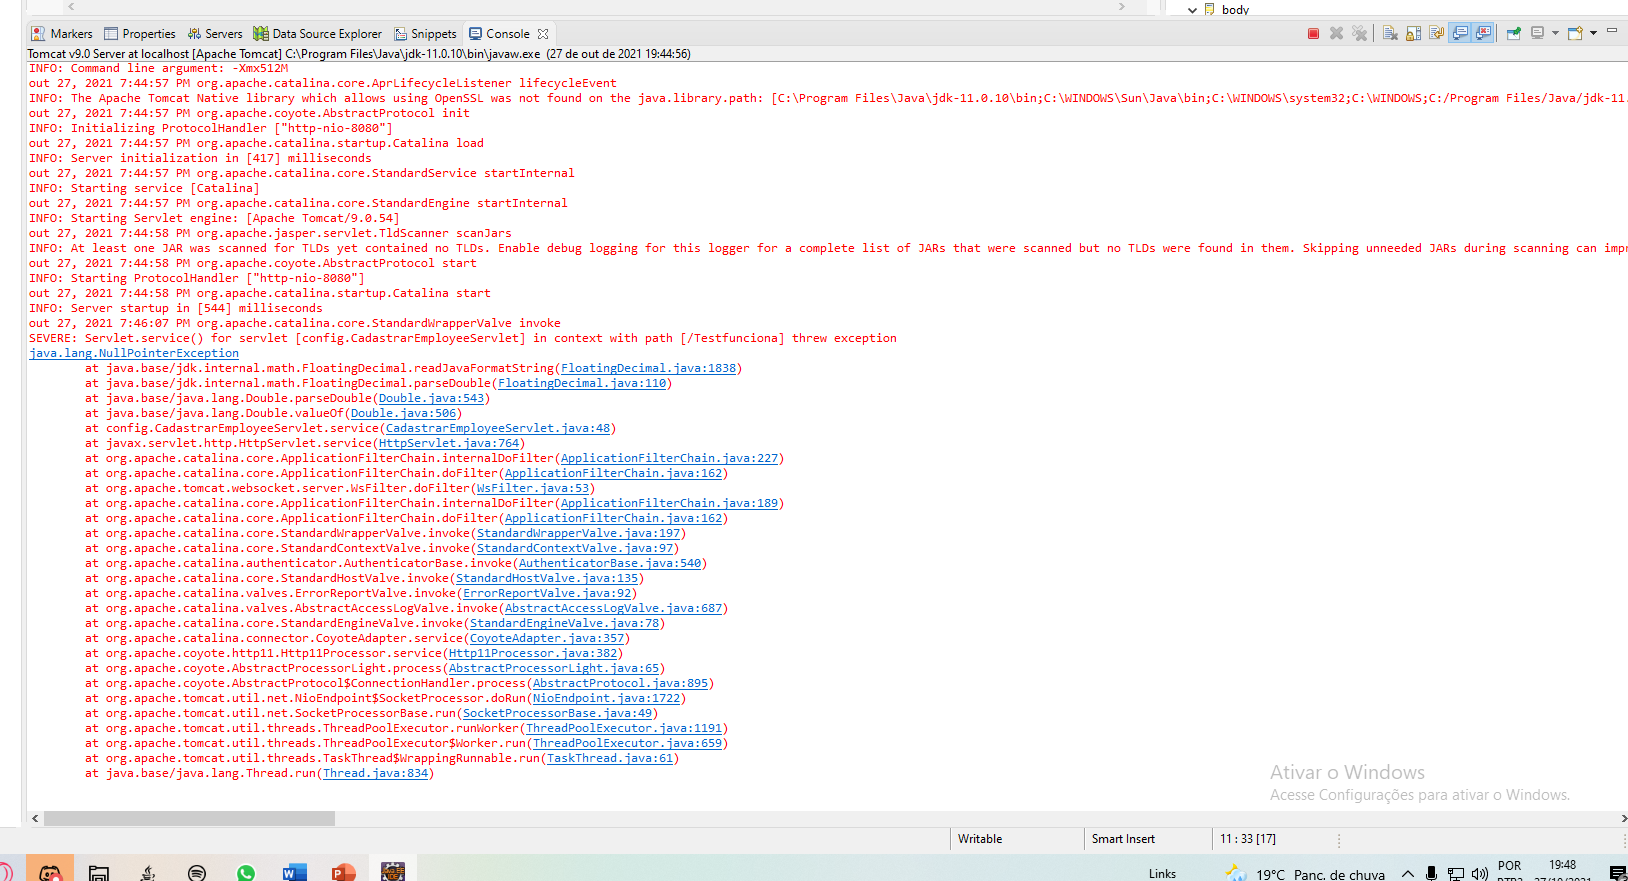Click Remove All Terminated Launches double-X icon
Screen dimensions: 1628x881
(x=1359, y=33)
